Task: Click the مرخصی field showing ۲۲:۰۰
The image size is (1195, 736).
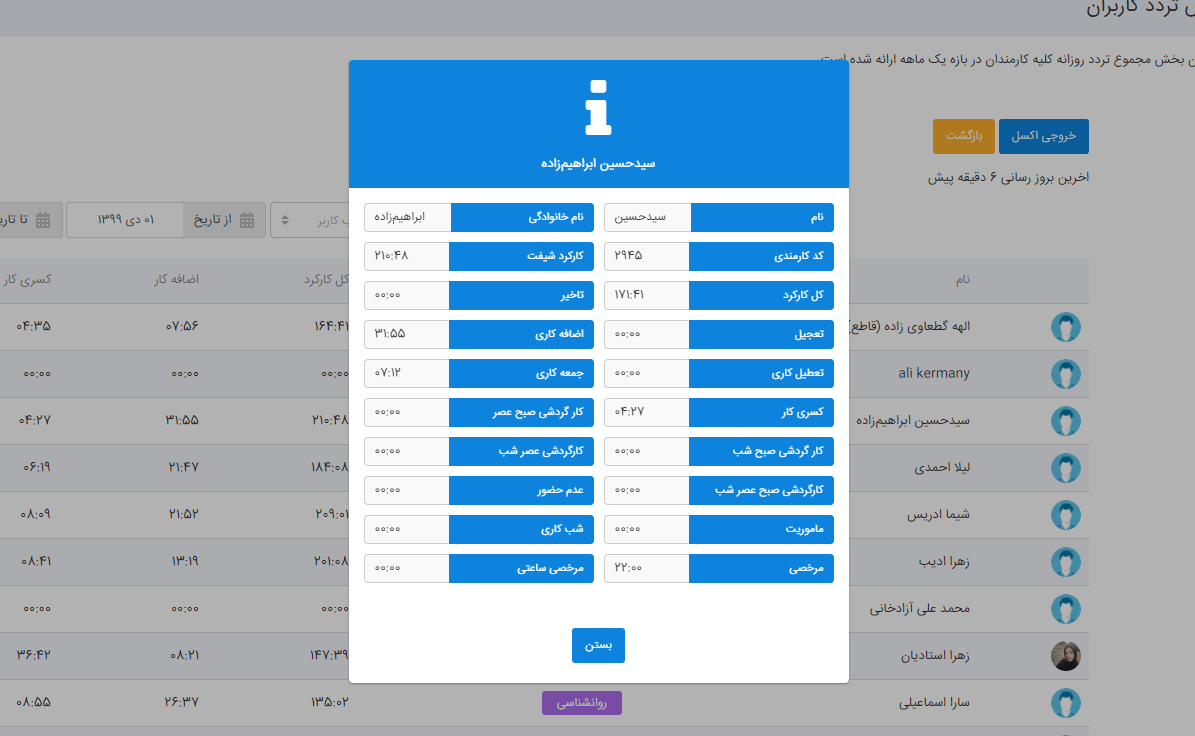Action: click(646, 568)
